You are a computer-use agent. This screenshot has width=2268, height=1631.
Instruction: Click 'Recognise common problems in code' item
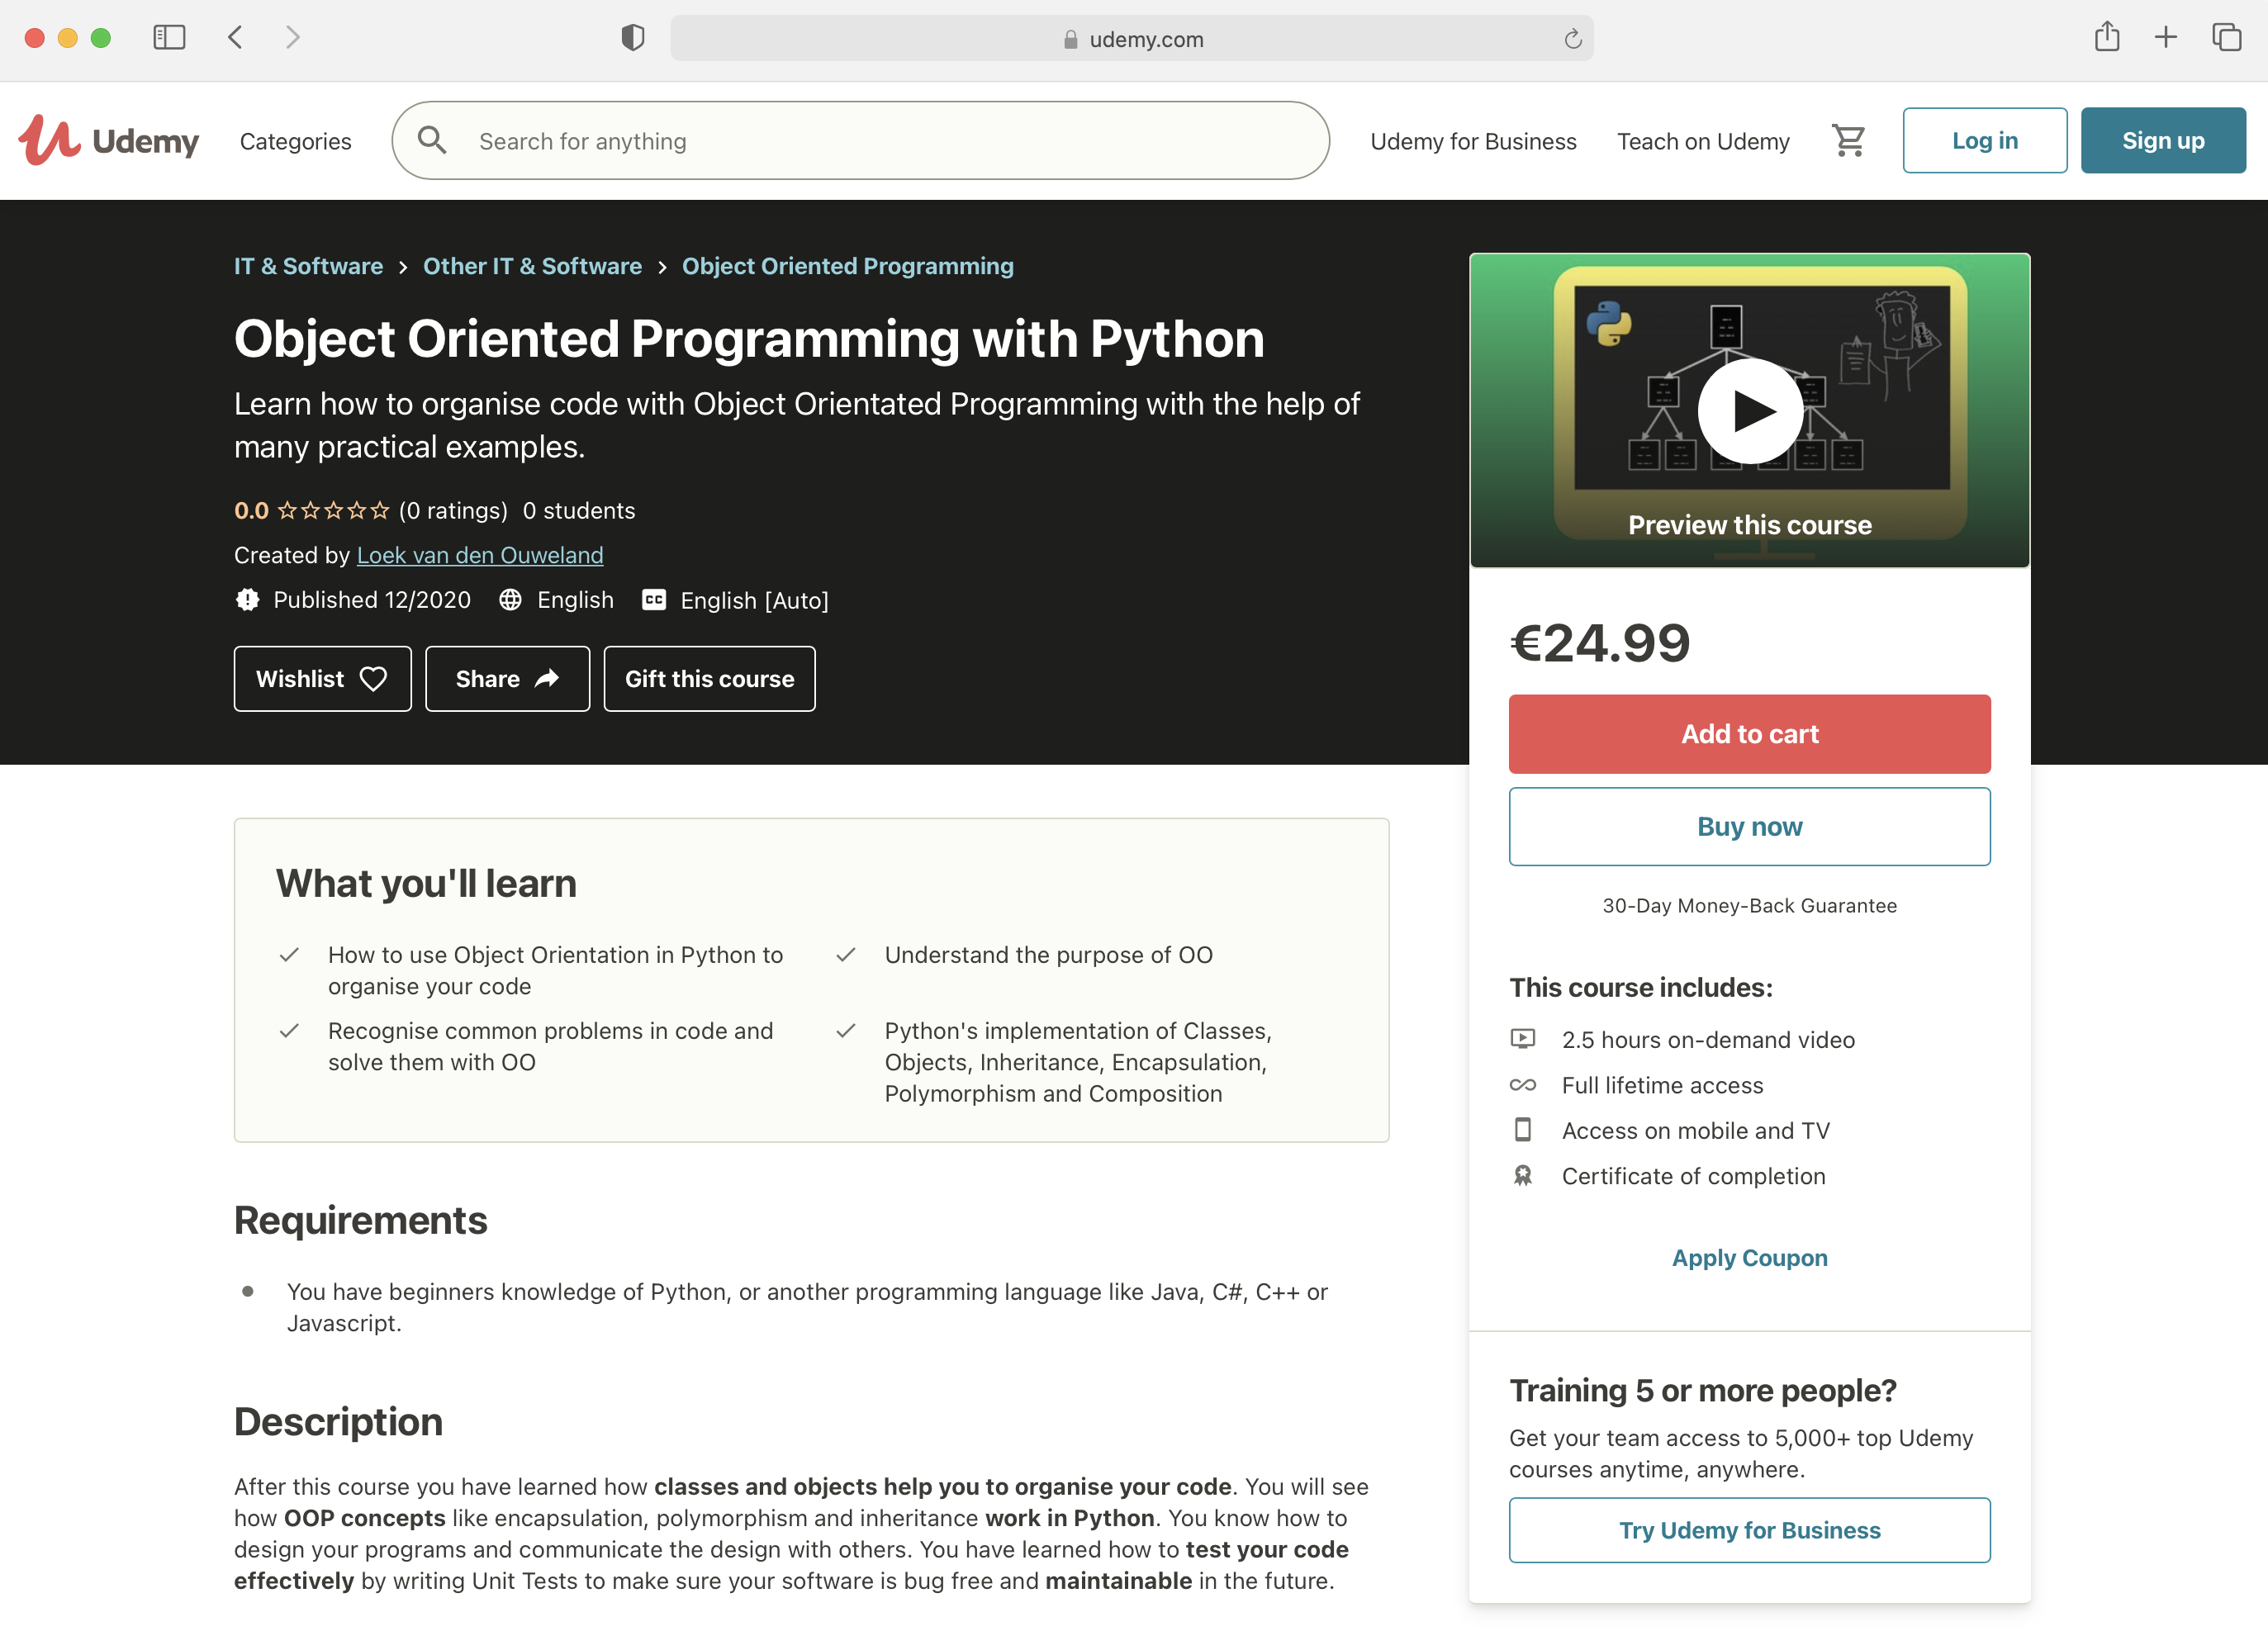pos(550,1046)
